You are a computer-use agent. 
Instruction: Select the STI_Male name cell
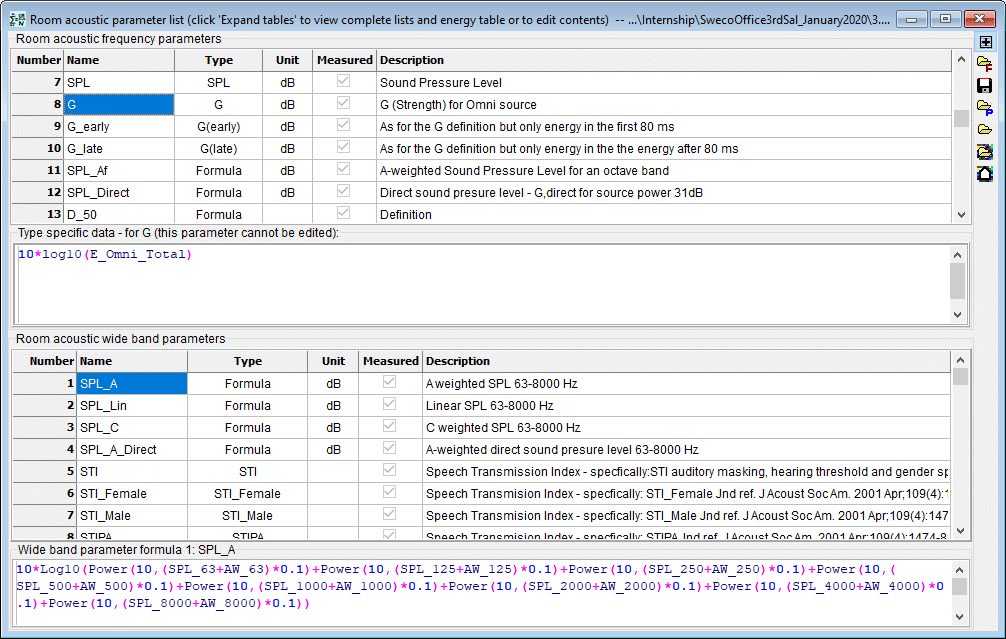coord(132,516)
